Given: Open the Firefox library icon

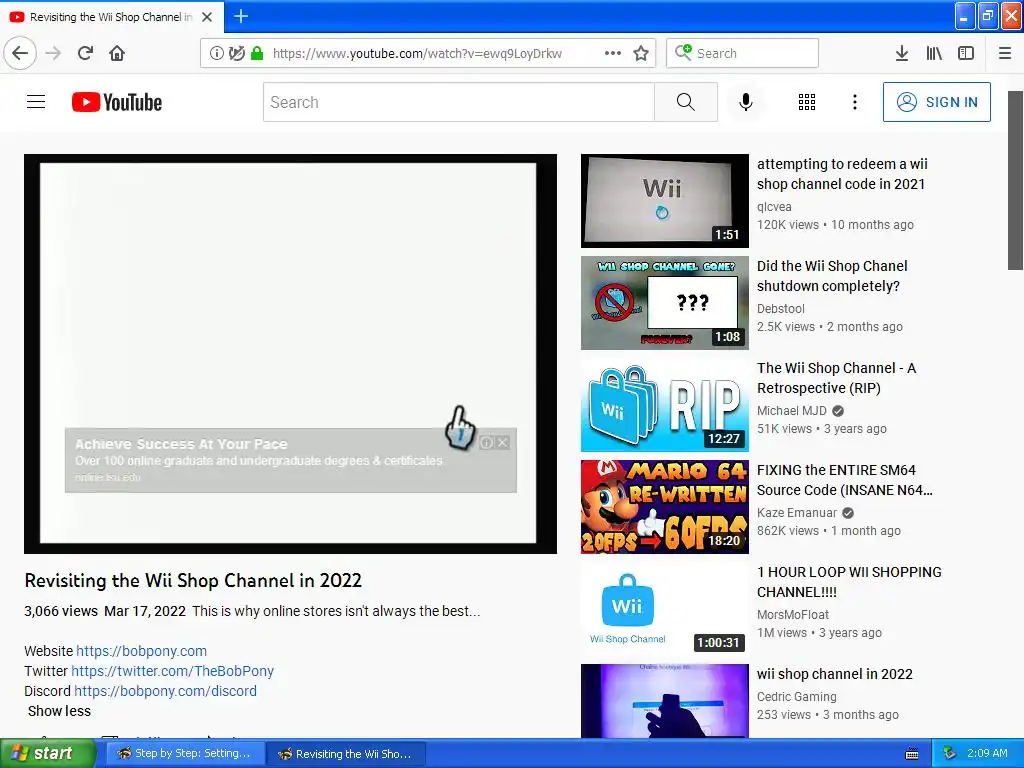Looking at the screenshot, I should (x=934, y=53).
